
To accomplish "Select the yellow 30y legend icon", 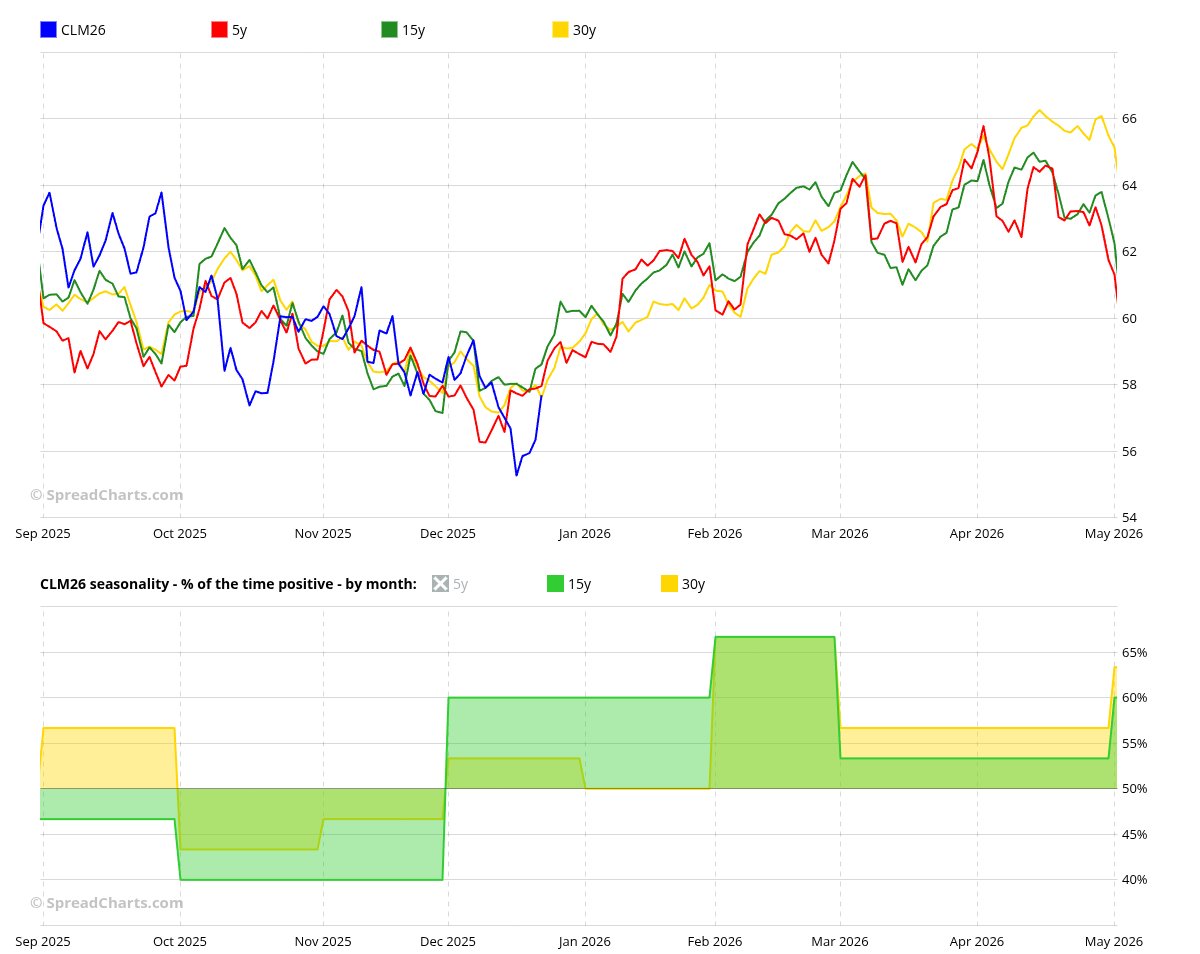I will click(558, 29).
